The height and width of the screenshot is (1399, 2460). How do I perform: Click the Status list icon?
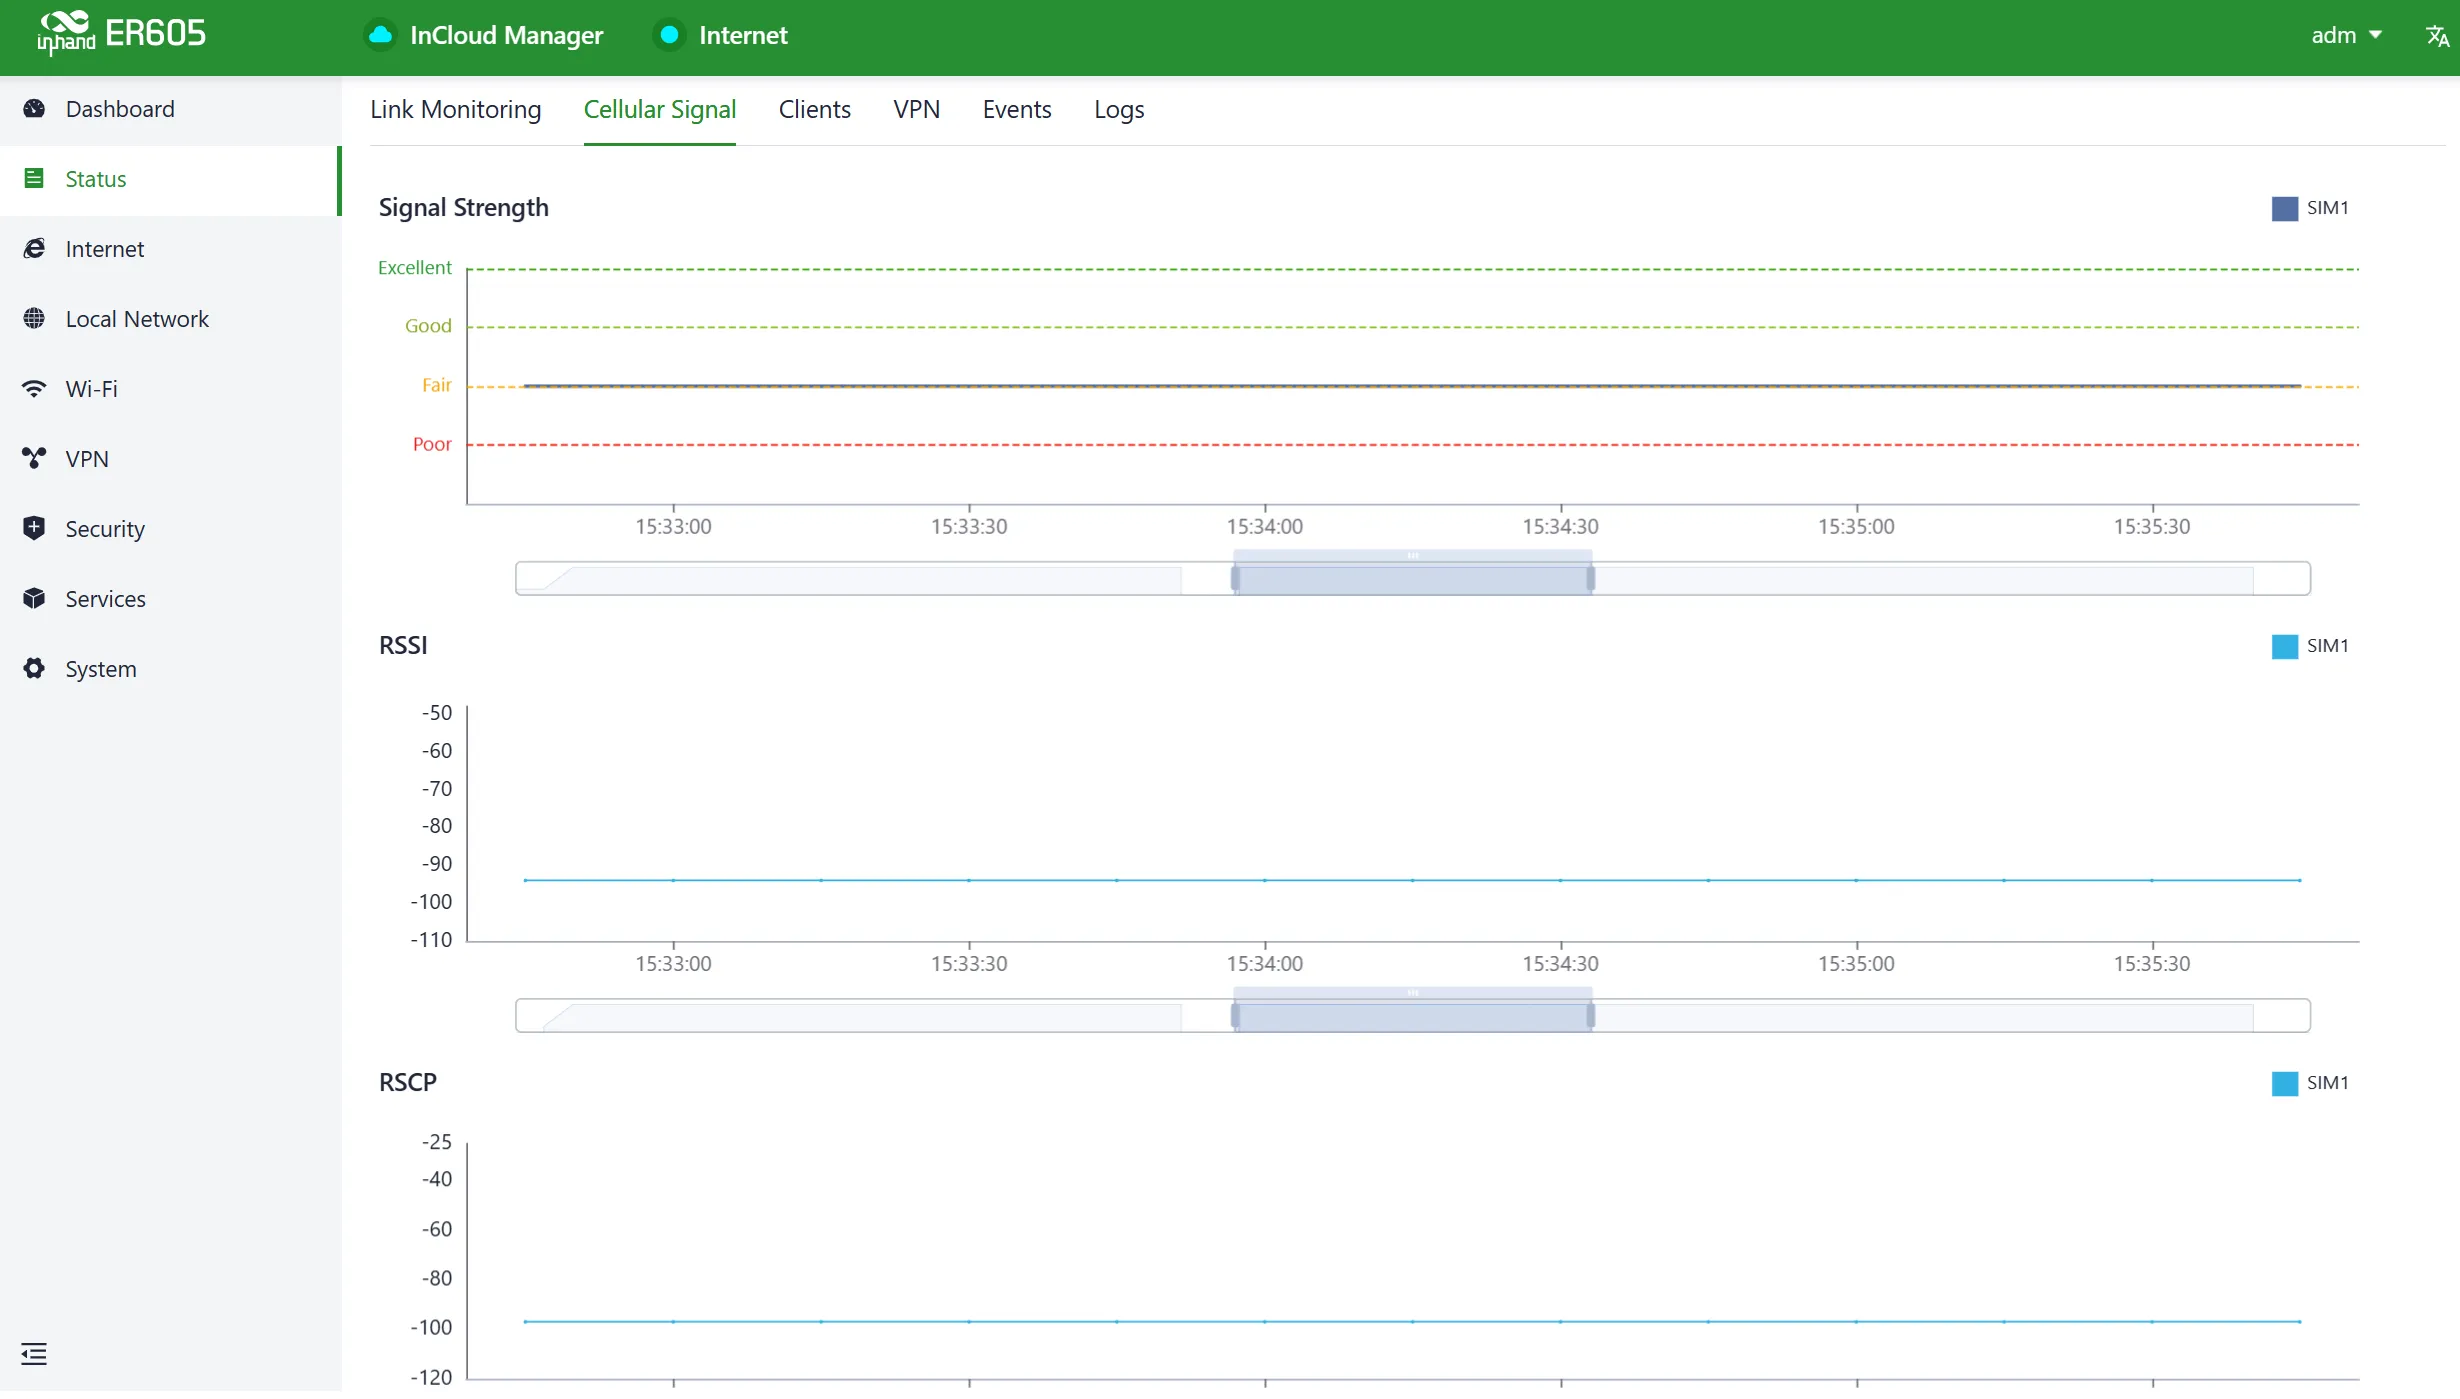click(34, 179)
